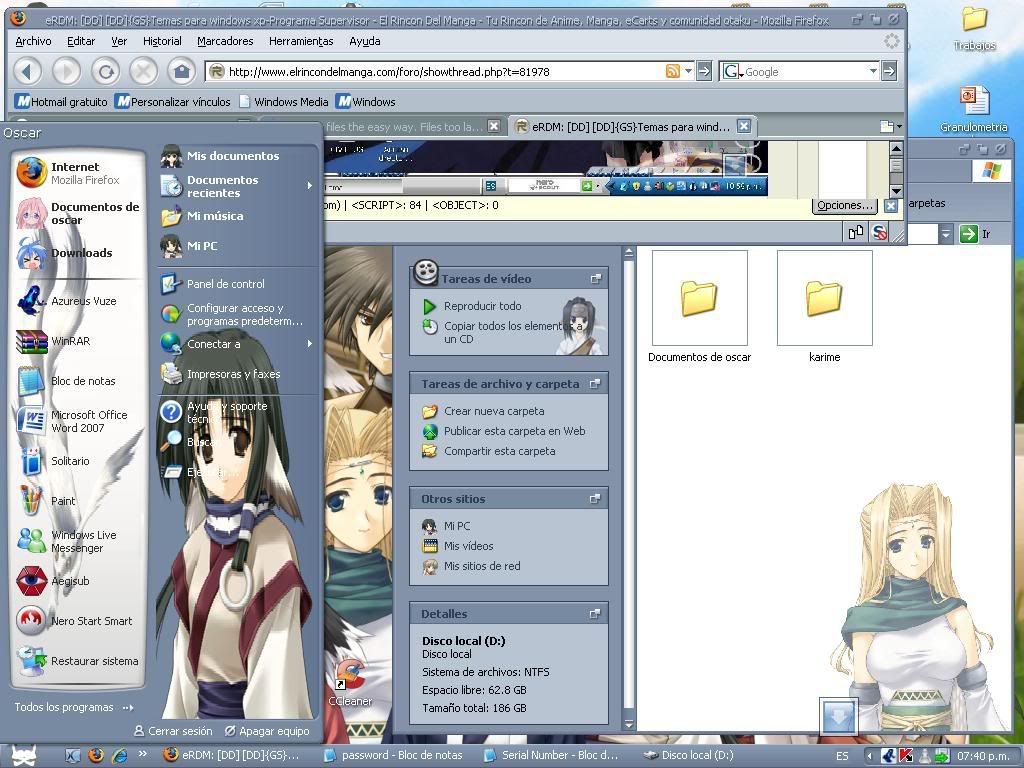Viewport: 1024px width, 768px height.
Task: Open Firefox home page icon
Action: 182,71
